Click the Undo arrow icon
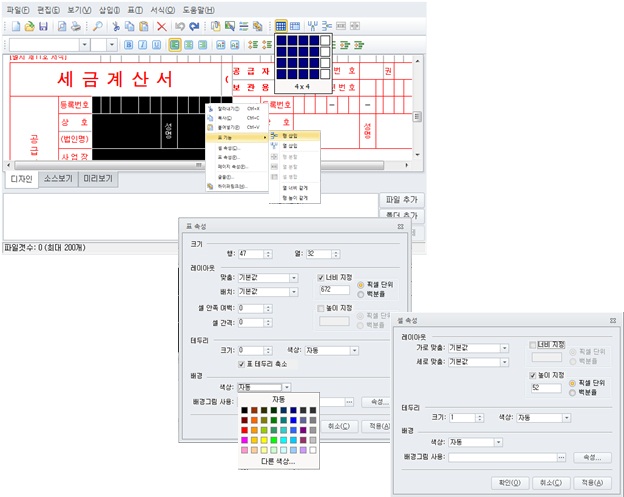Screen dimensions: 624x497 (180, 26)
